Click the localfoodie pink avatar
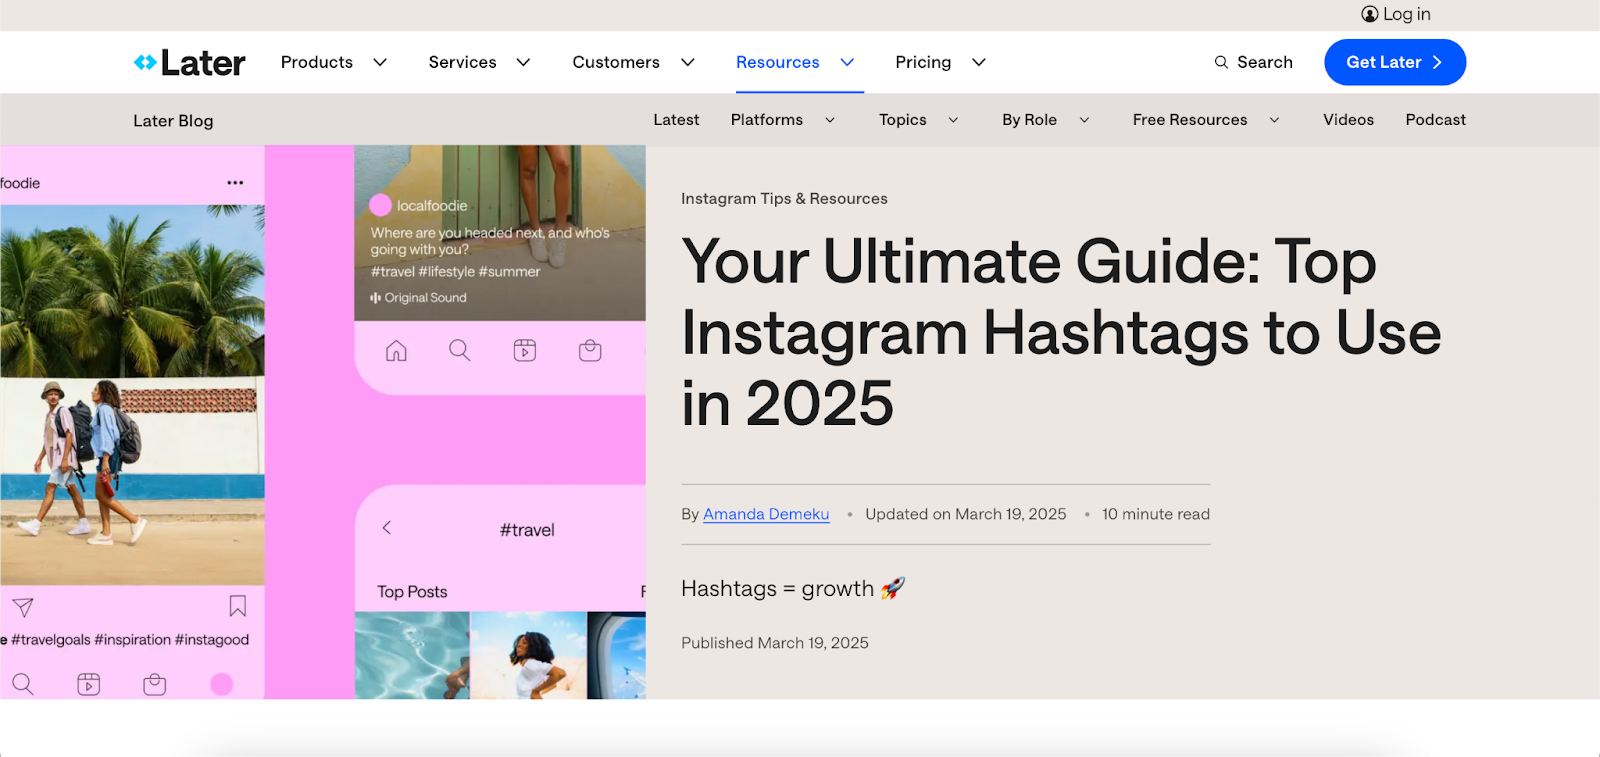The height and width of the screenshot is (757, 1600). click(380, 205)
